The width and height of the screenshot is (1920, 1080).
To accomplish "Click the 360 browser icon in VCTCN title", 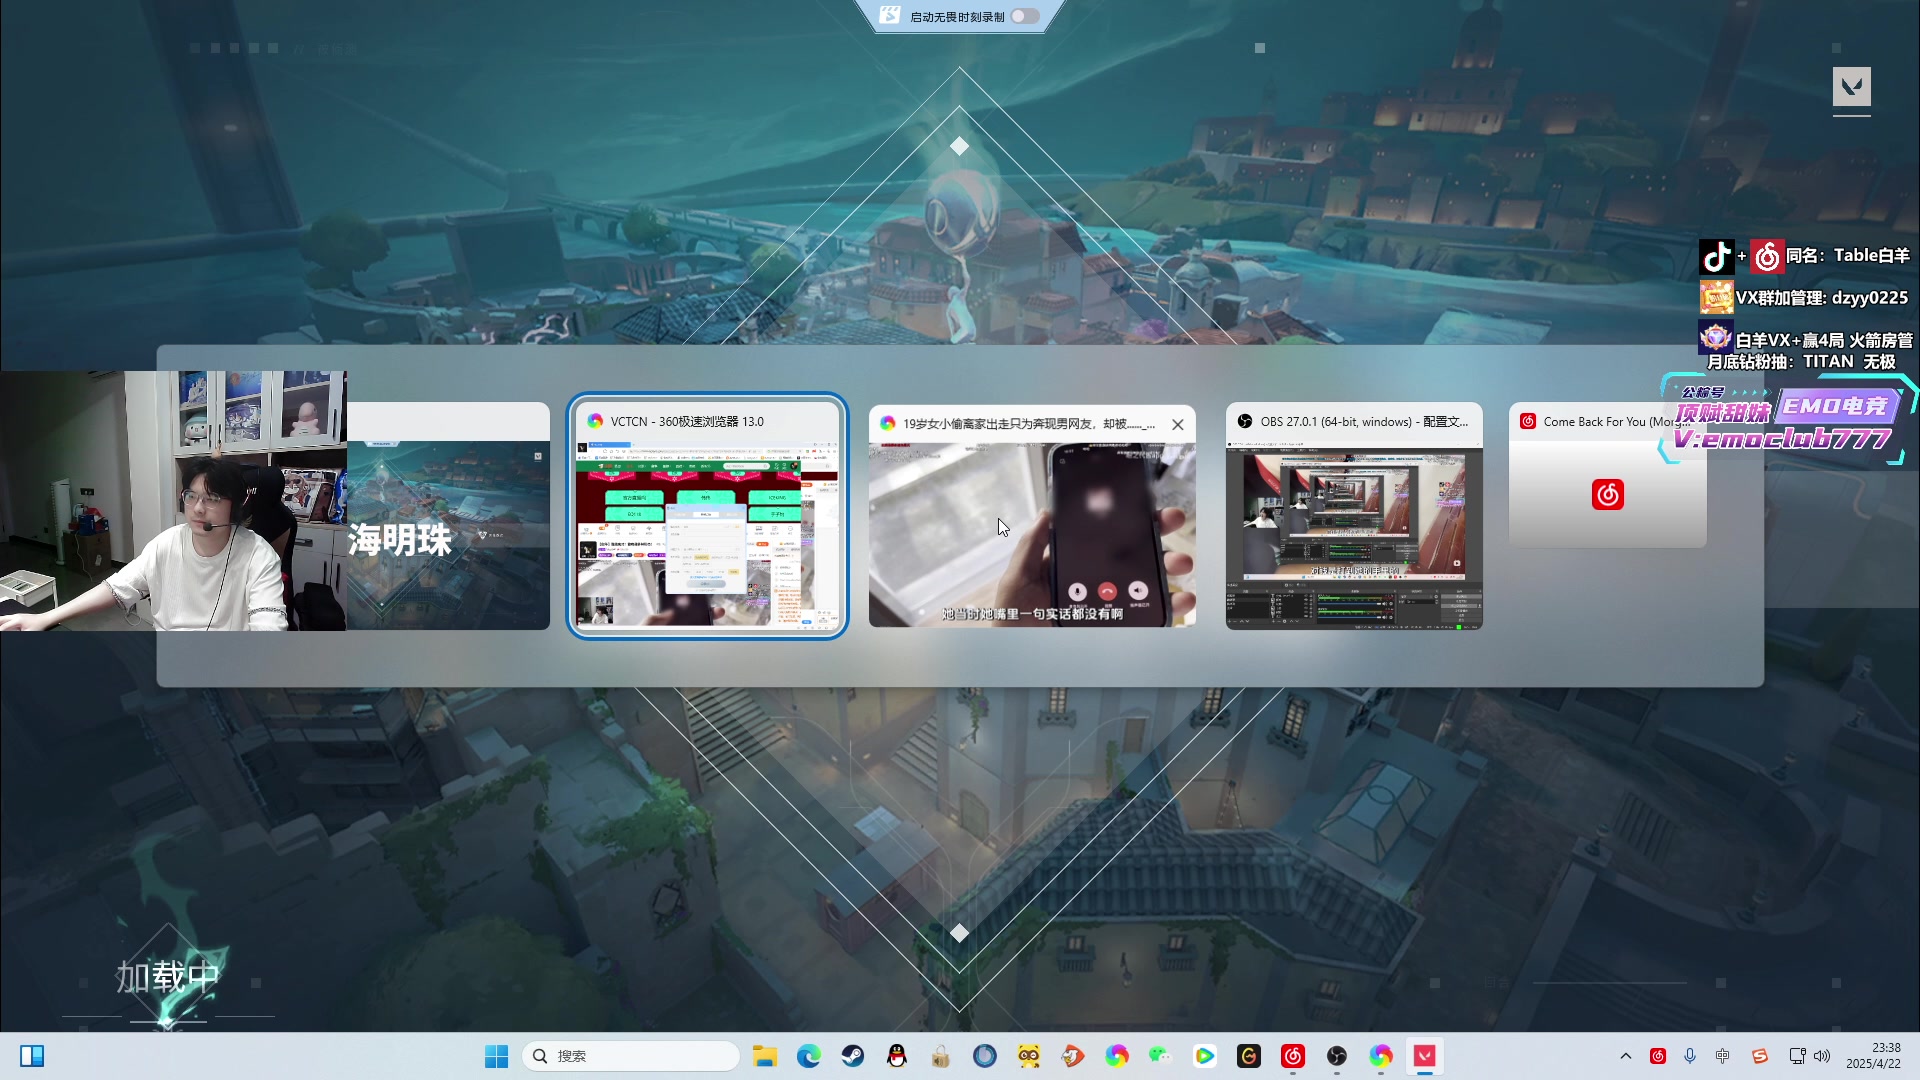I will tap(595, 422).
